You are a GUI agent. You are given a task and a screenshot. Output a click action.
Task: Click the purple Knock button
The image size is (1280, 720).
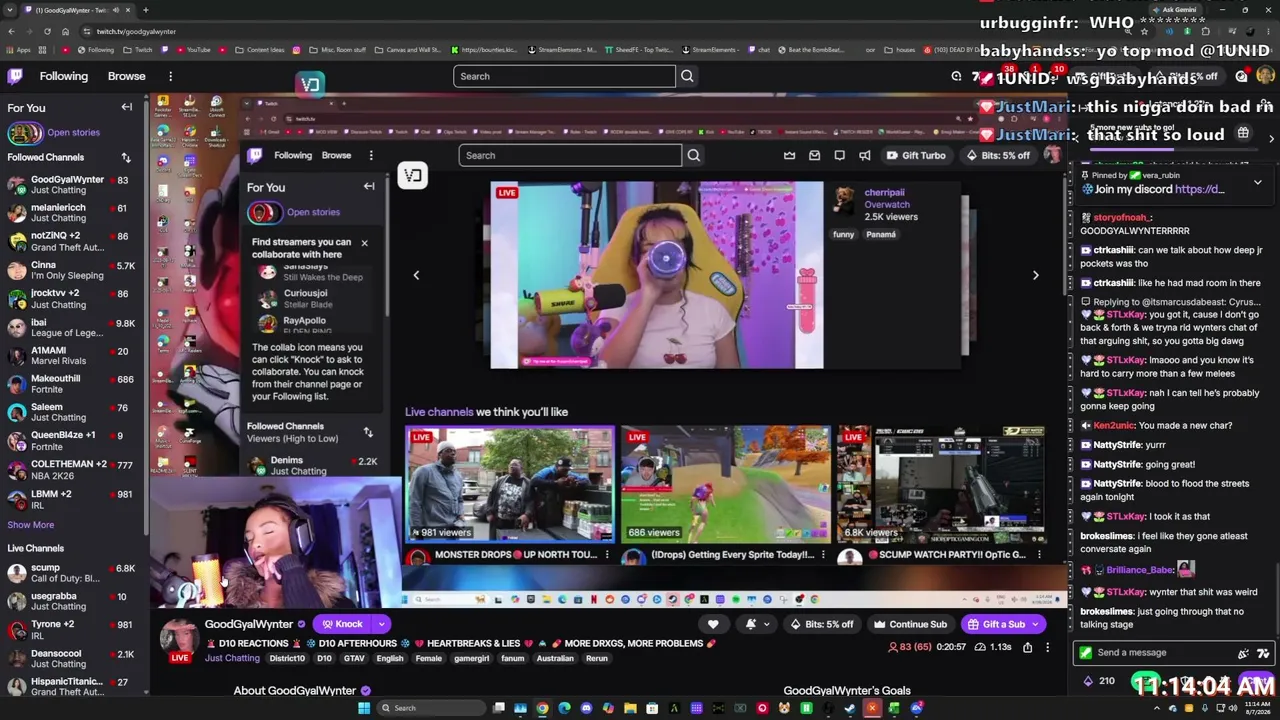[x=343, y=624]
